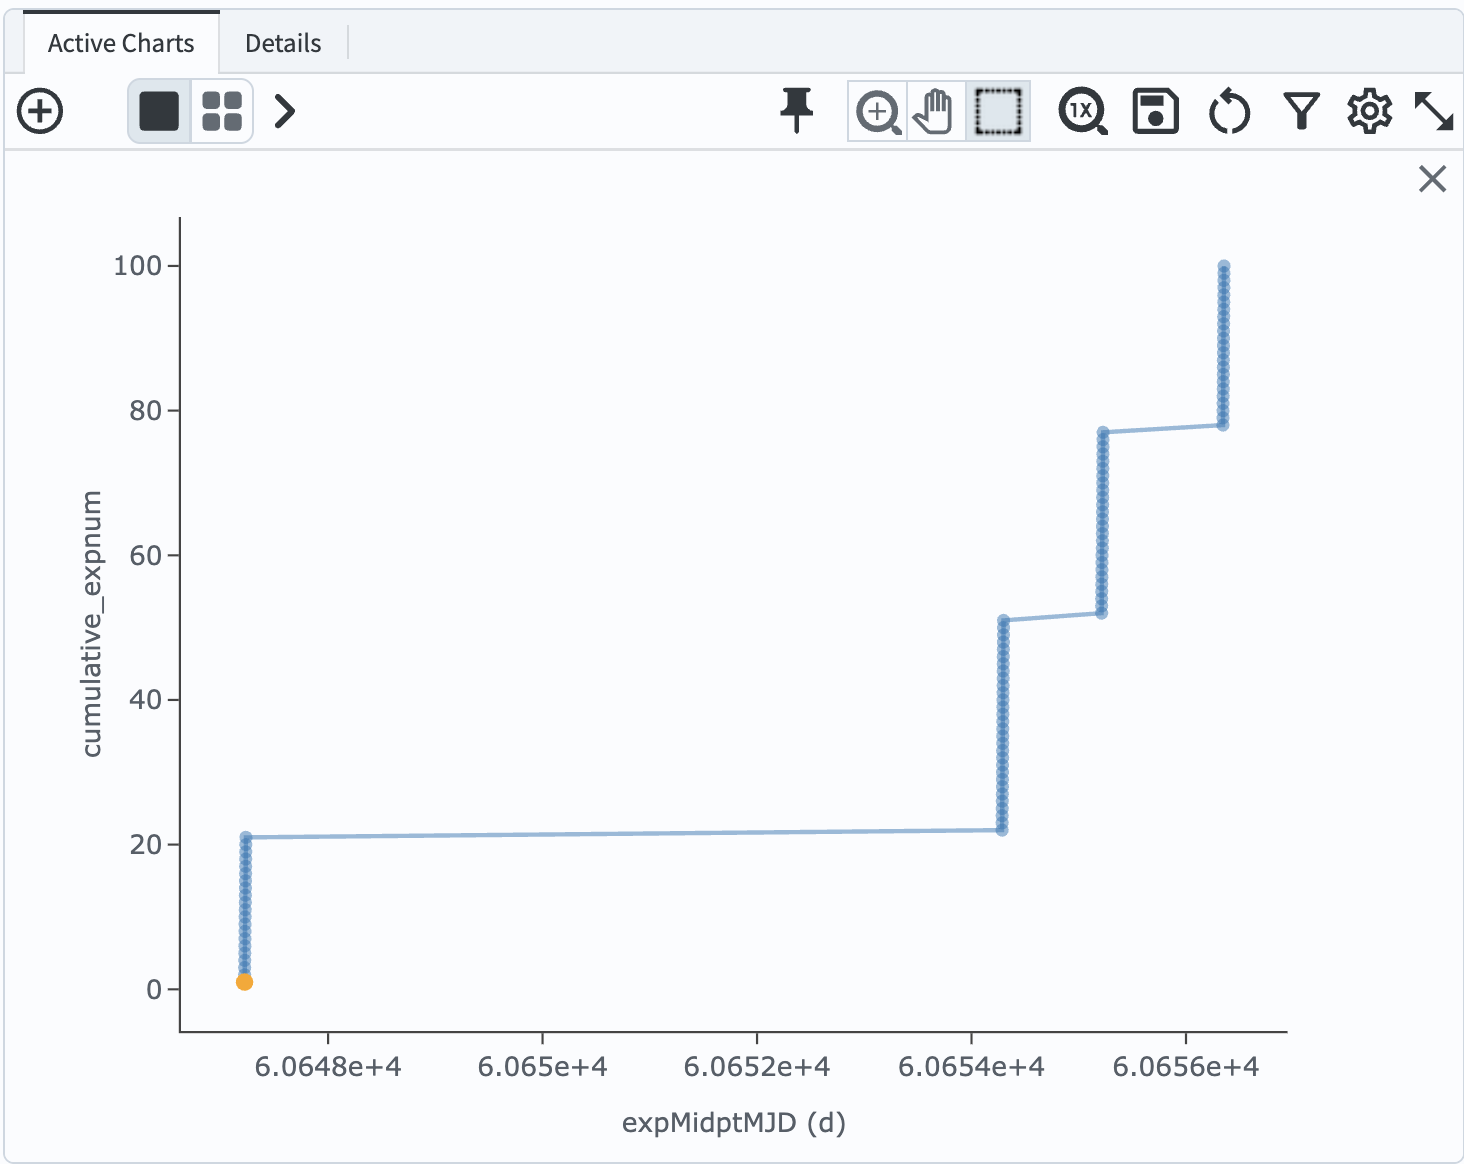Enable grid layout view for charts
The width and height of the screenshot is (1464, 1164).
(x=221, y=111)
